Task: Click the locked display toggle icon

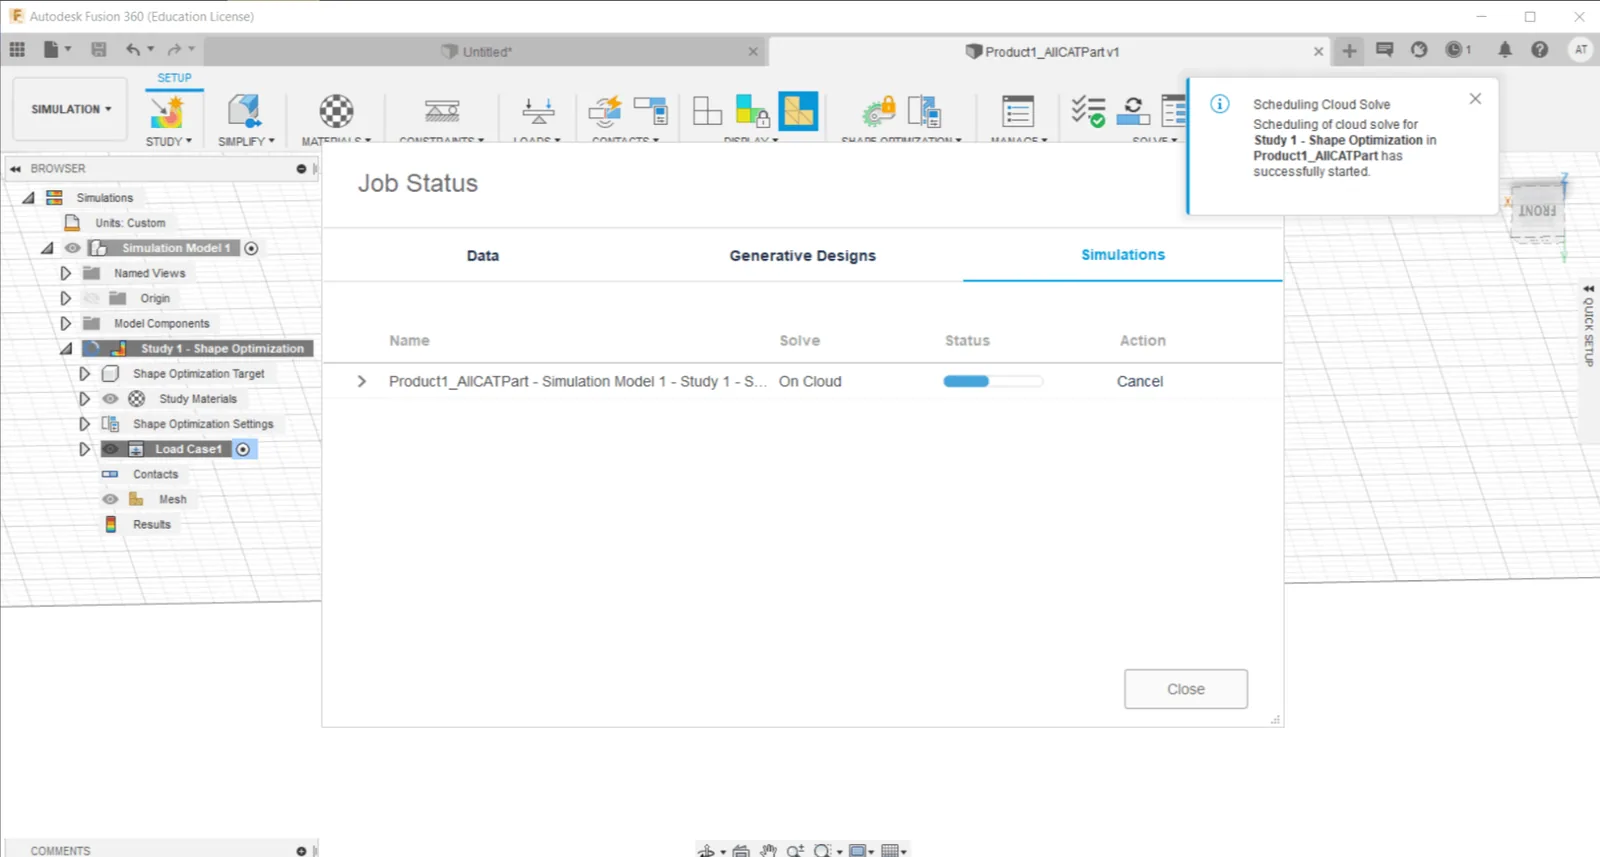Action: (x=752, y=111)
